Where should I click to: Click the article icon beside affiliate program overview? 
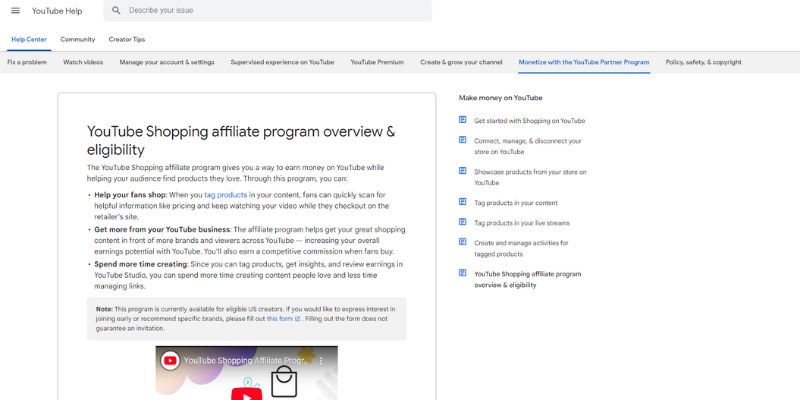(x=462, y=273)
